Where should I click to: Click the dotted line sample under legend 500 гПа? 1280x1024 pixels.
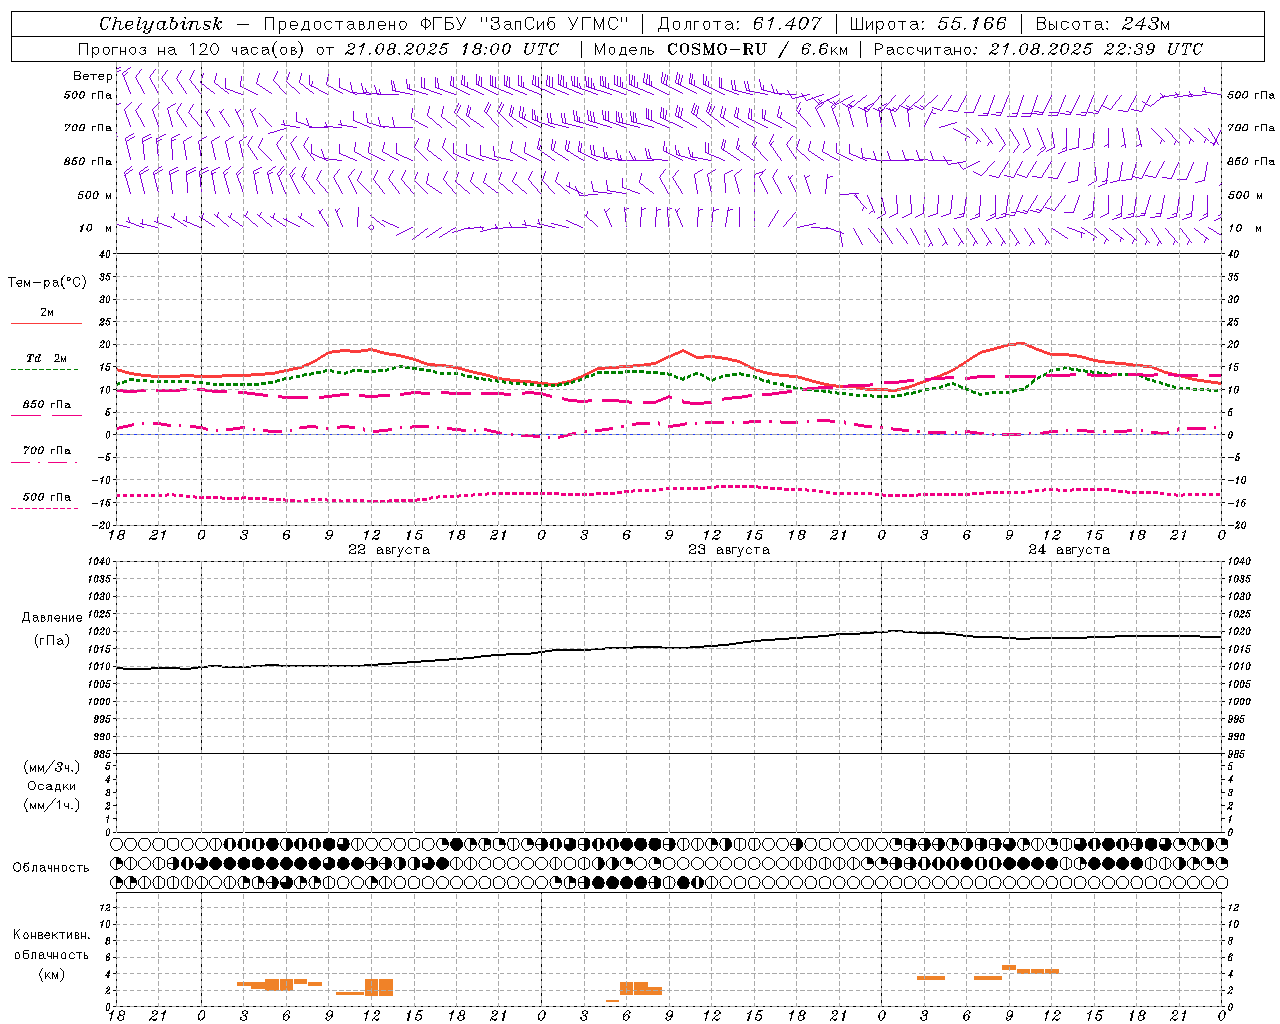point(45,508)
